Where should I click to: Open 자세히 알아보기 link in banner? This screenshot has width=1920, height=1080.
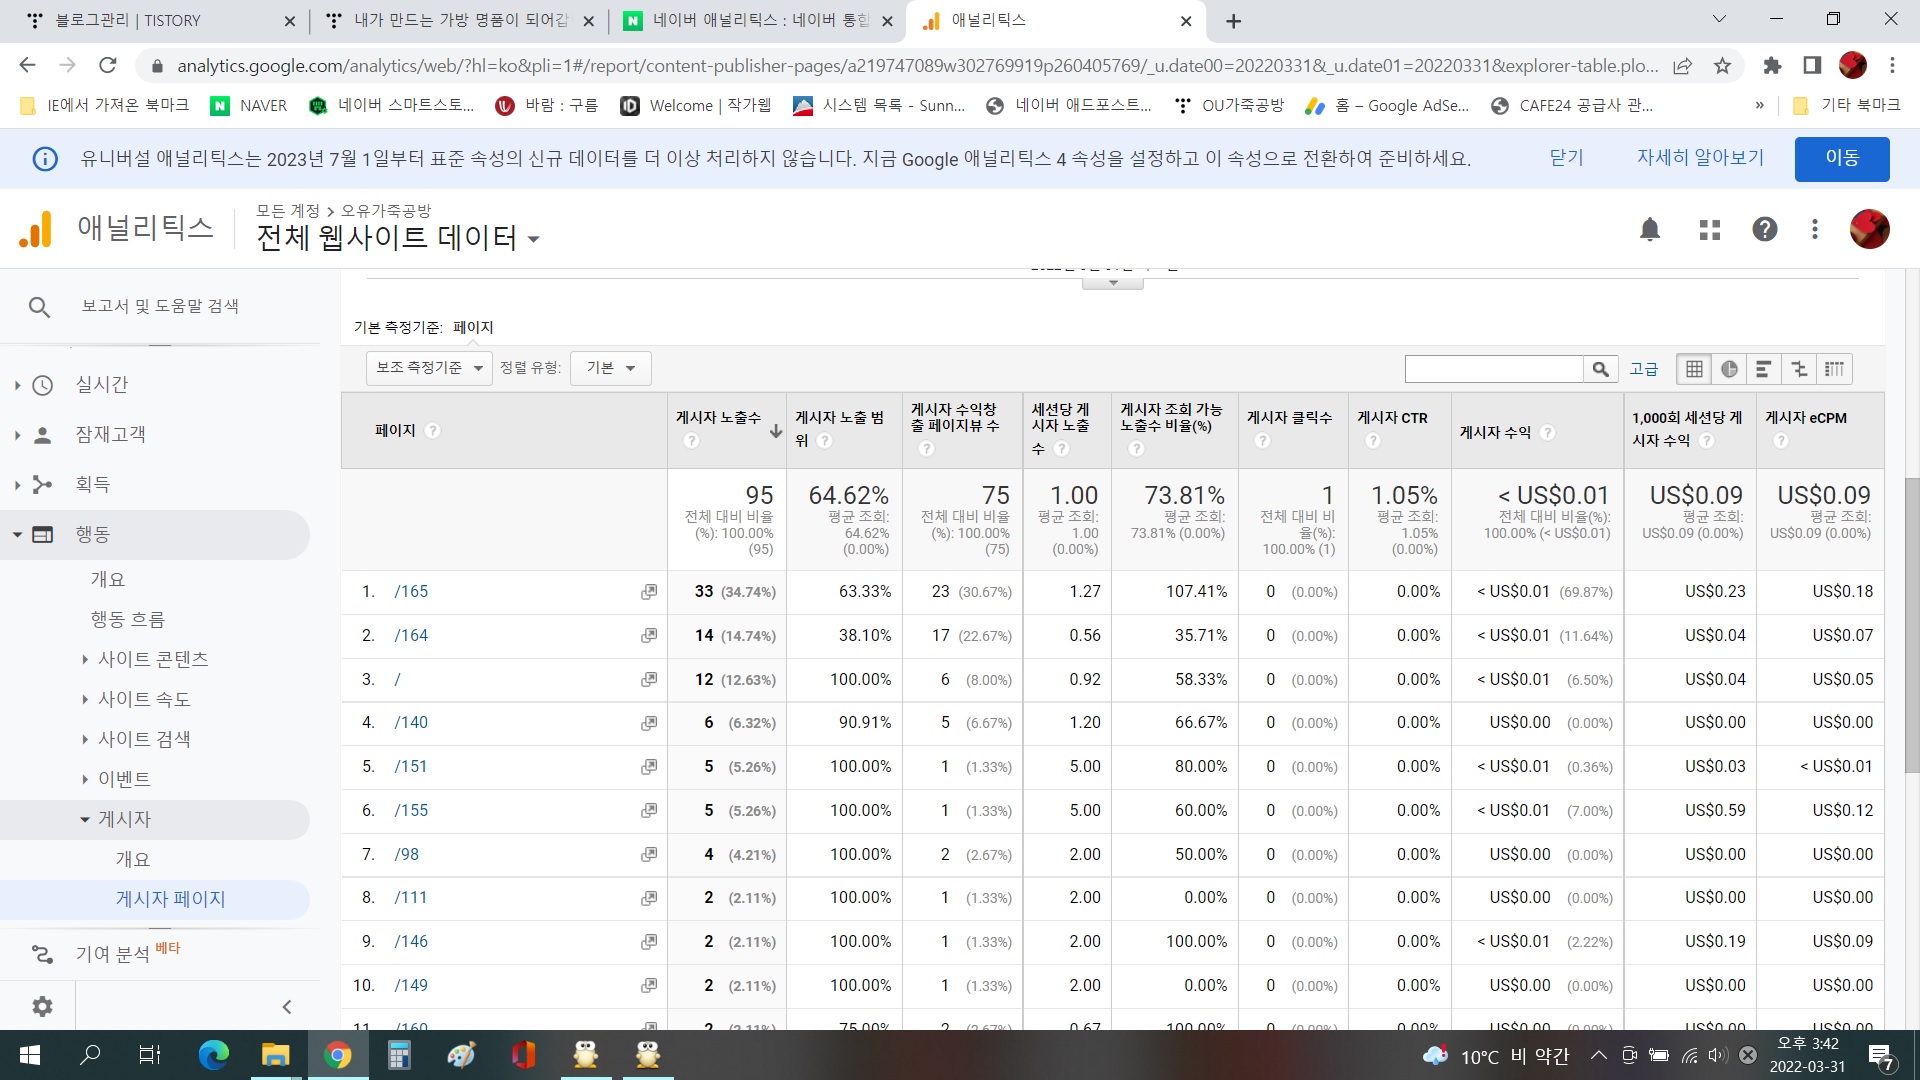[x=1700, y=158]
